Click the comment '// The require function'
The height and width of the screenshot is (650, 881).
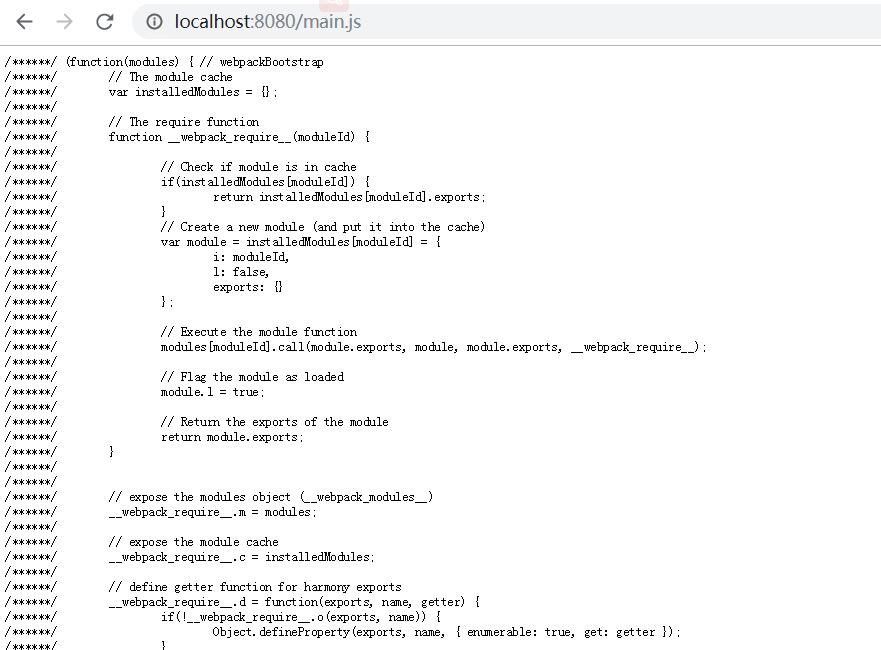click(184, 122)
